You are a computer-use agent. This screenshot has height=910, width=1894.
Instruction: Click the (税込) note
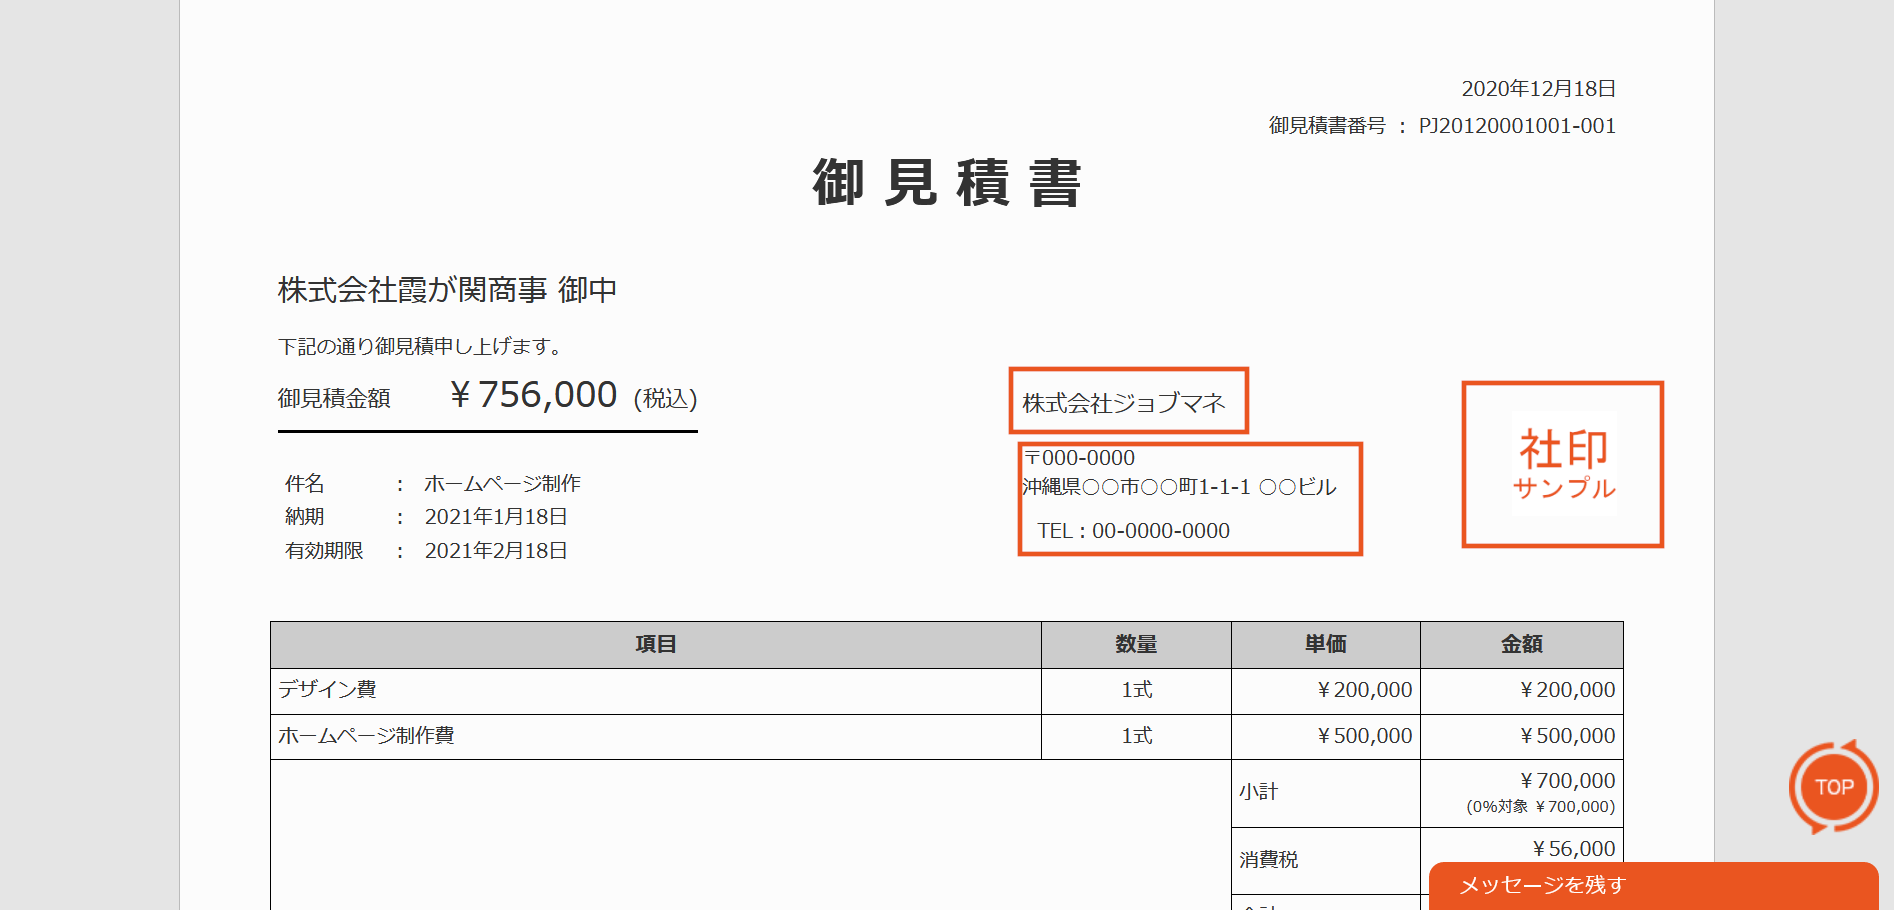pos(665,399)
